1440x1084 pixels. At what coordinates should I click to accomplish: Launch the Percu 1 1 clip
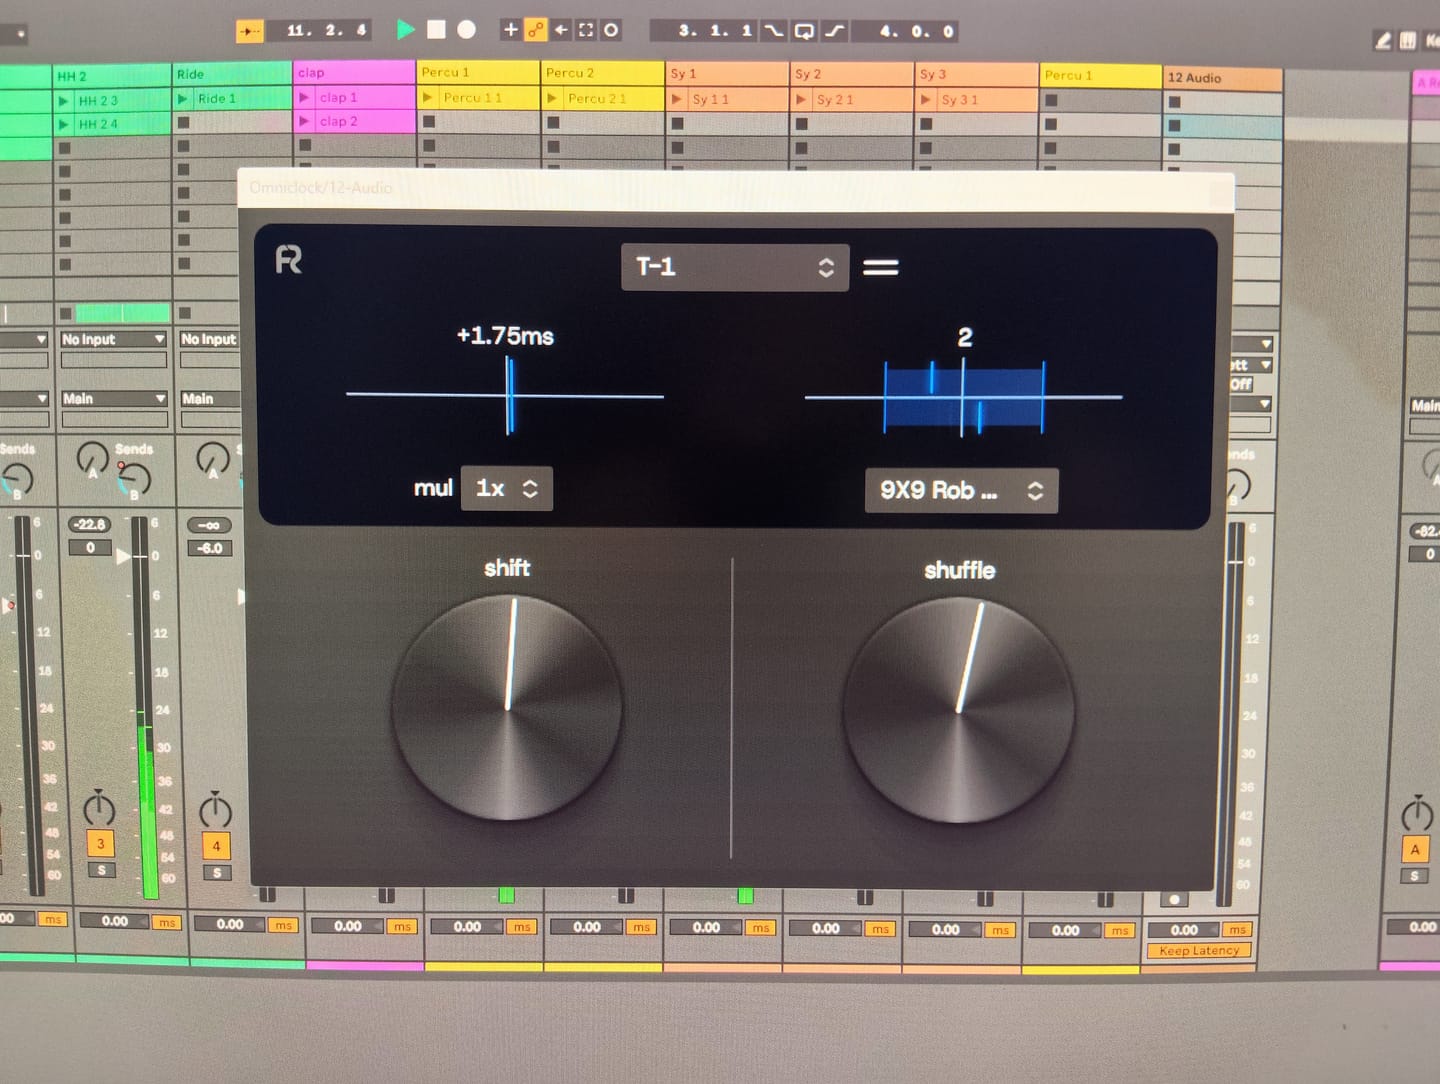point(428,97)
